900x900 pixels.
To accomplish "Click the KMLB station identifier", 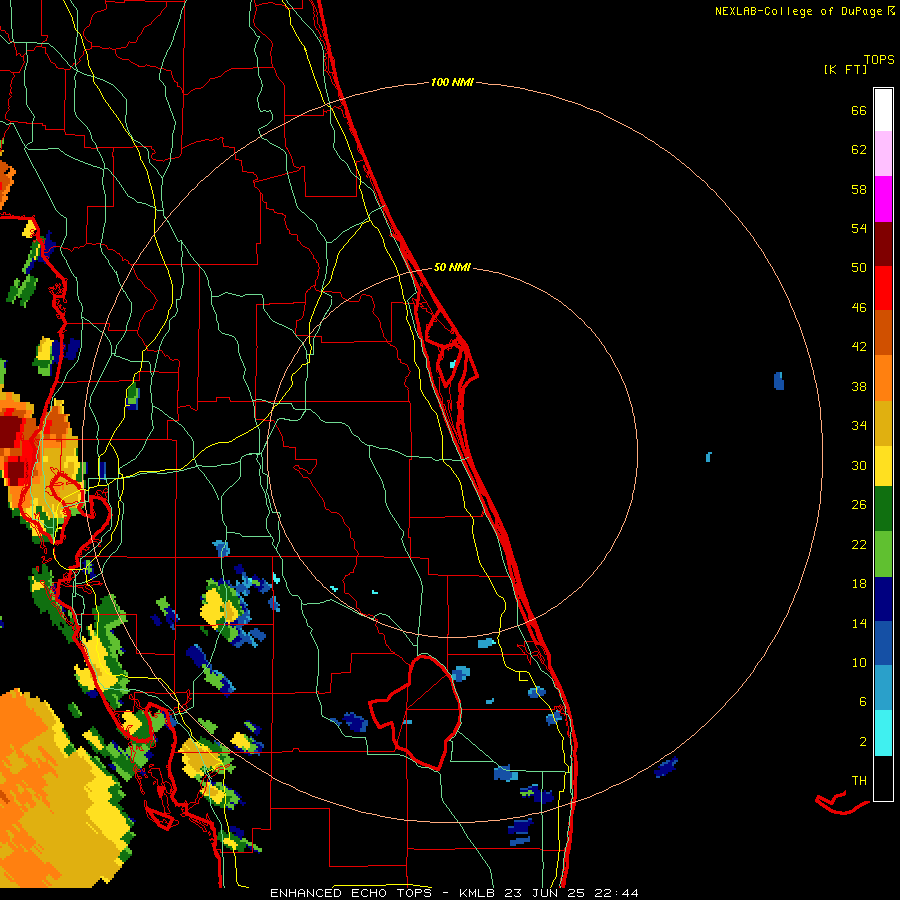I will tap(478, 893).
